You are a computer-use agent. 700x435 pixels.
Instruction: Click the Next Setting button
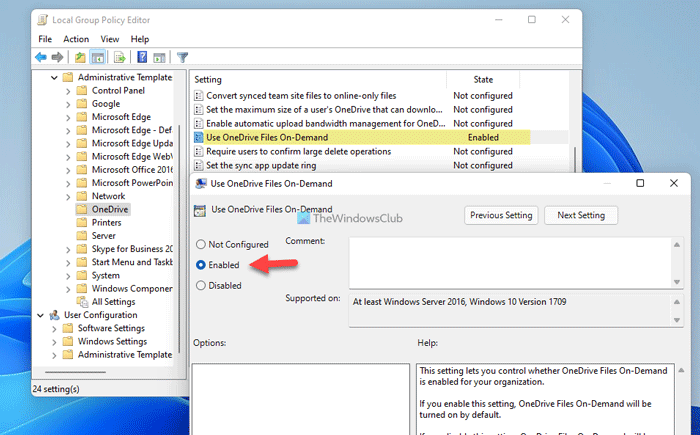(x=581, y=215)
